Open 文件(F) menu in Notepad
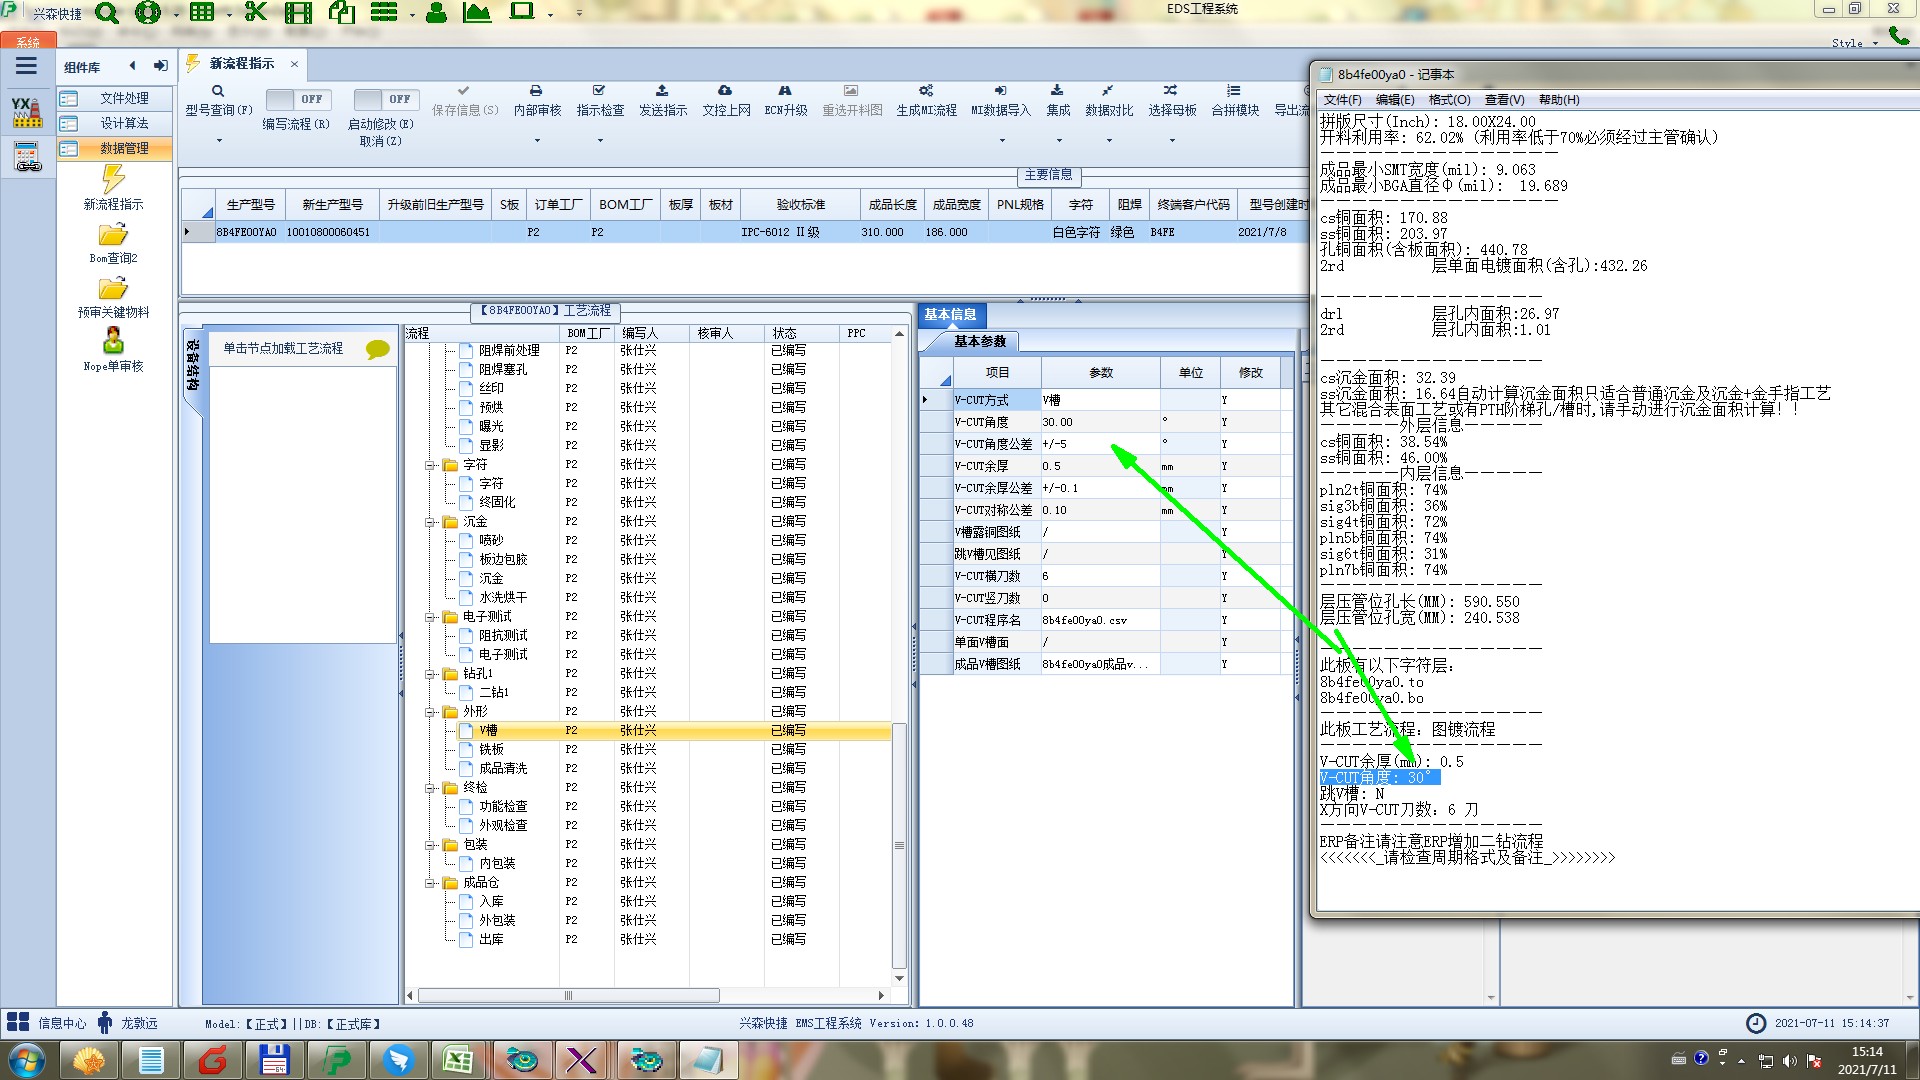 1342,100
